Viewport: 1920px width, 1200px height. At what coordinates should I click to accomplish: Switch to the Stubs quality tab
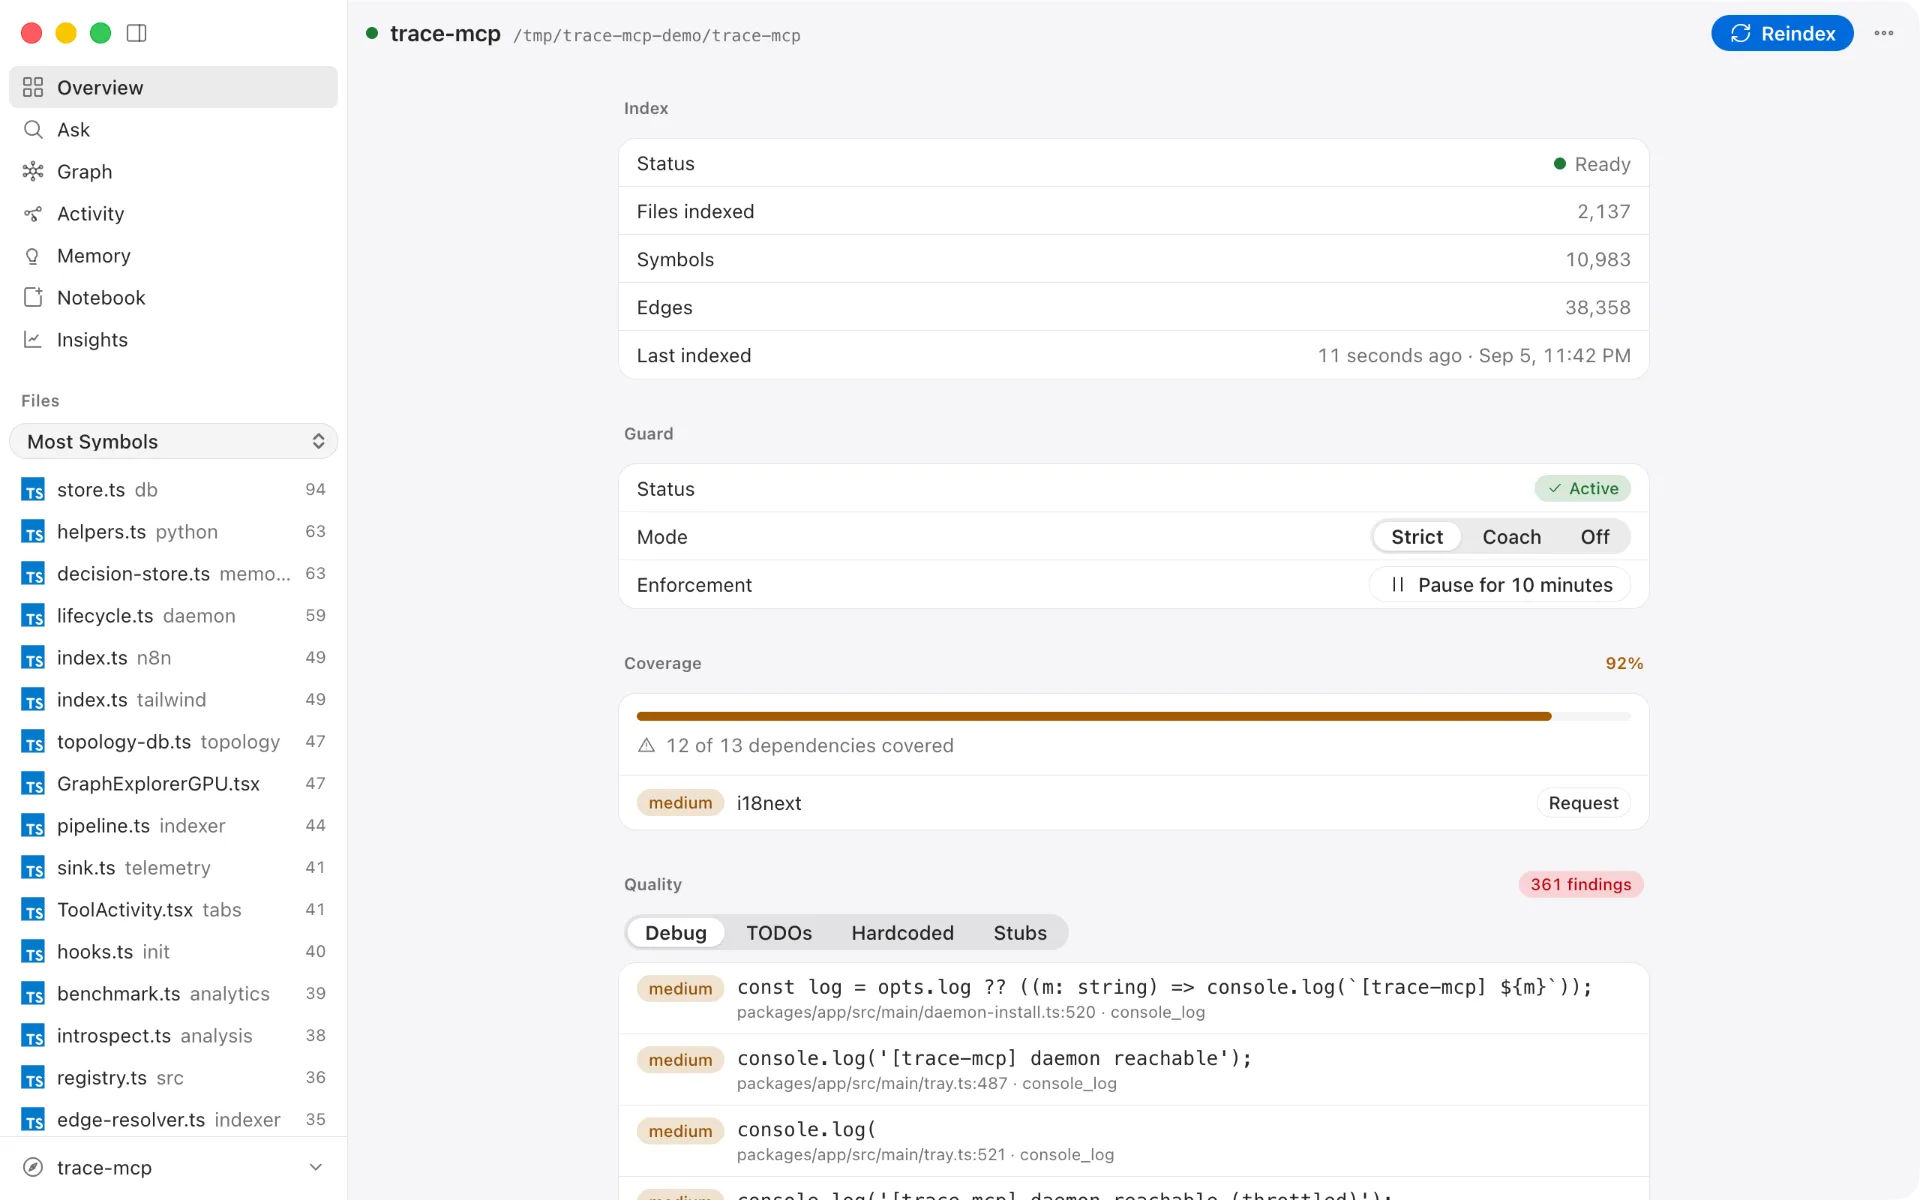tap(1020, 933)
